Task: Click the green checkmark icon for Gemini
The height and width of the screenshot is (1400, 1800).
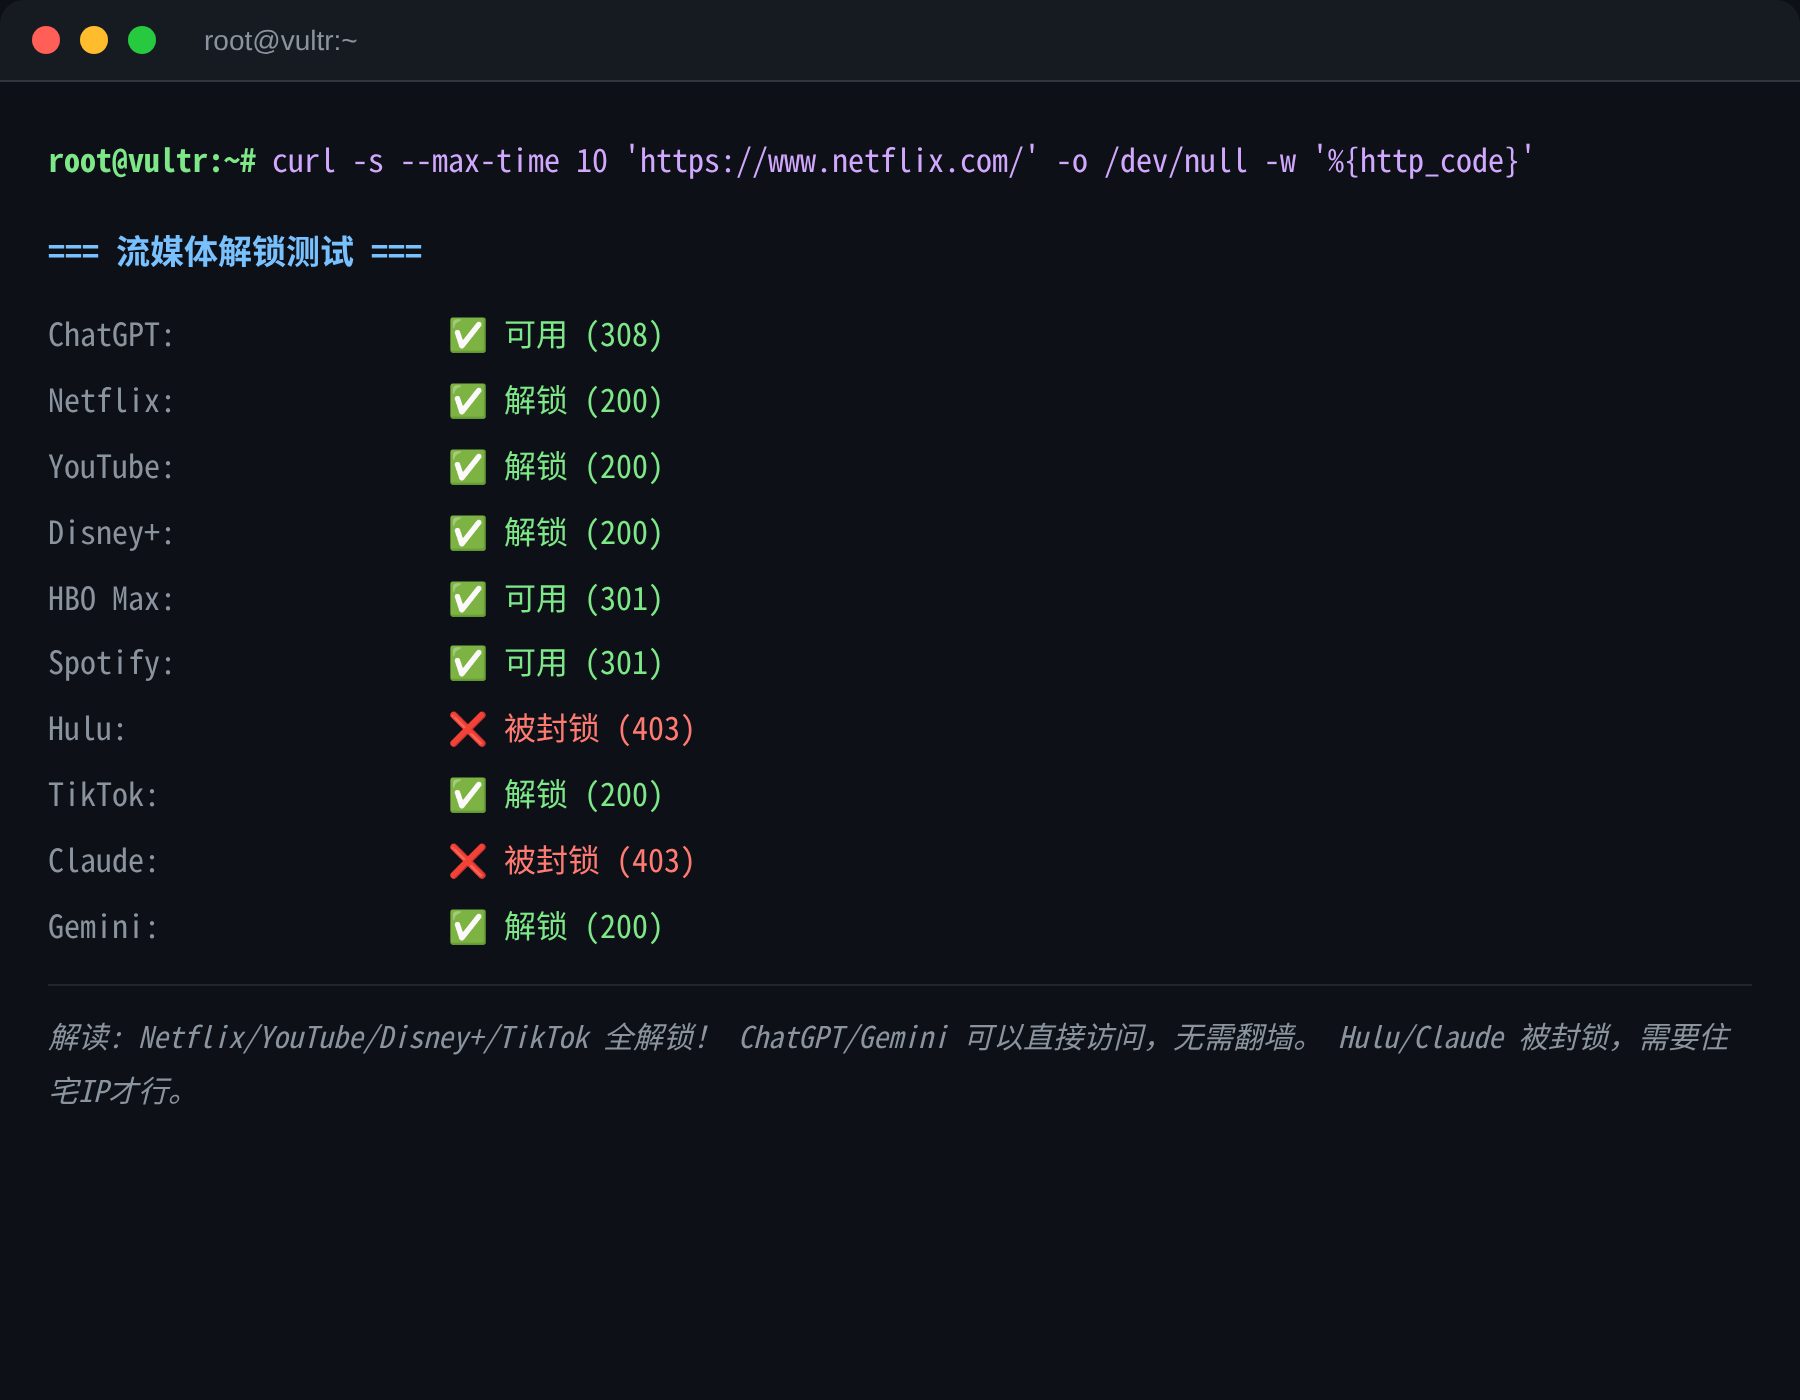Action: coord(468,927)
